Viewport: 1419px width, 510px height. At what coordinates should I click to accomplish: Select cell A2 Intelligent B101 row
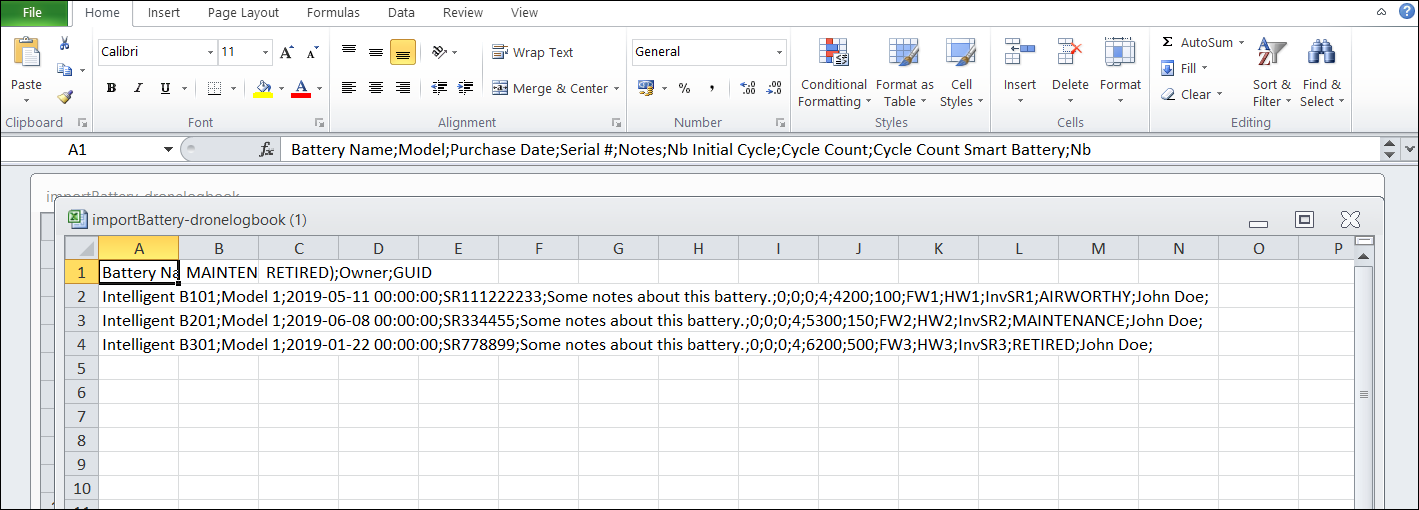pyautogui.click(x=138, y=296)
